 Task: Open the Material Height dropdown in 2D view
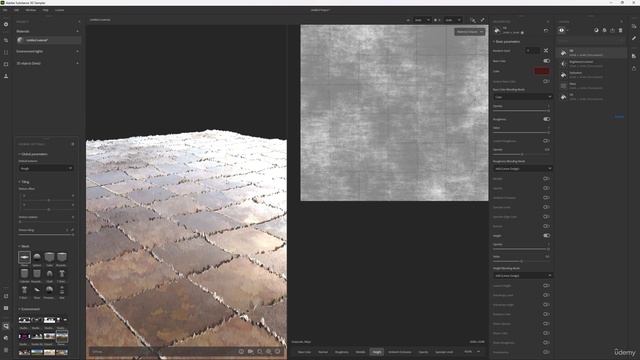pos(469,31)
